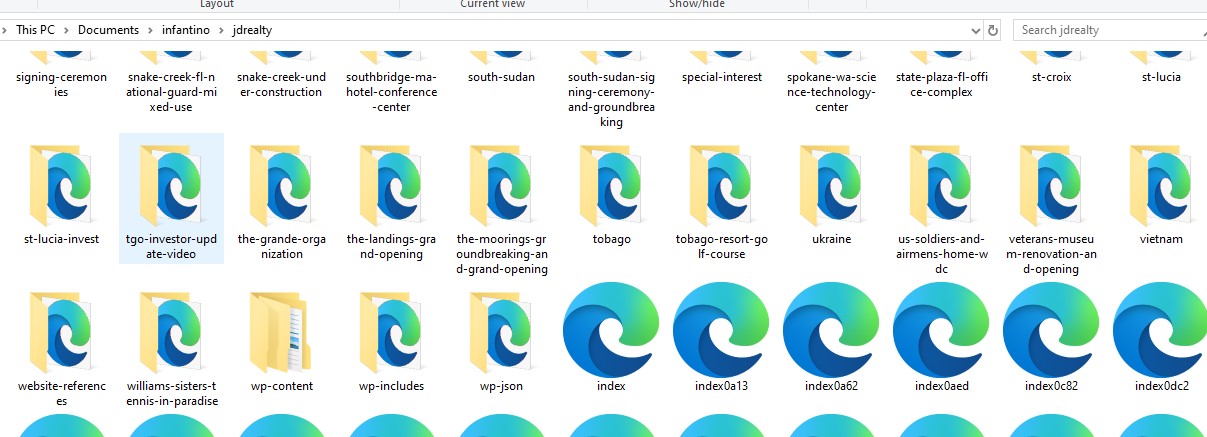
Task: Navigate to Documents breadcrumb
Action: click(x=108, y=30)
